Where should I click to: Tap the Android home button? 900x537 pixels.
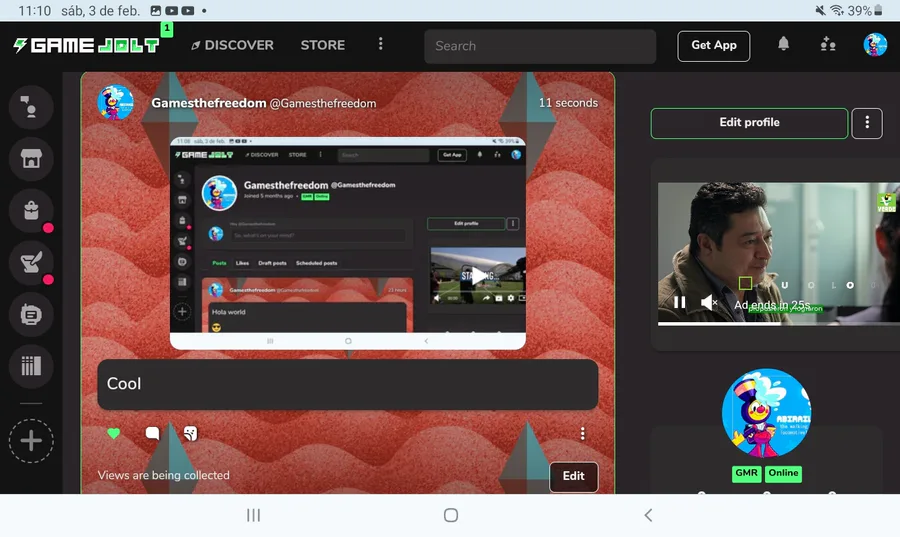coord(451,515)
